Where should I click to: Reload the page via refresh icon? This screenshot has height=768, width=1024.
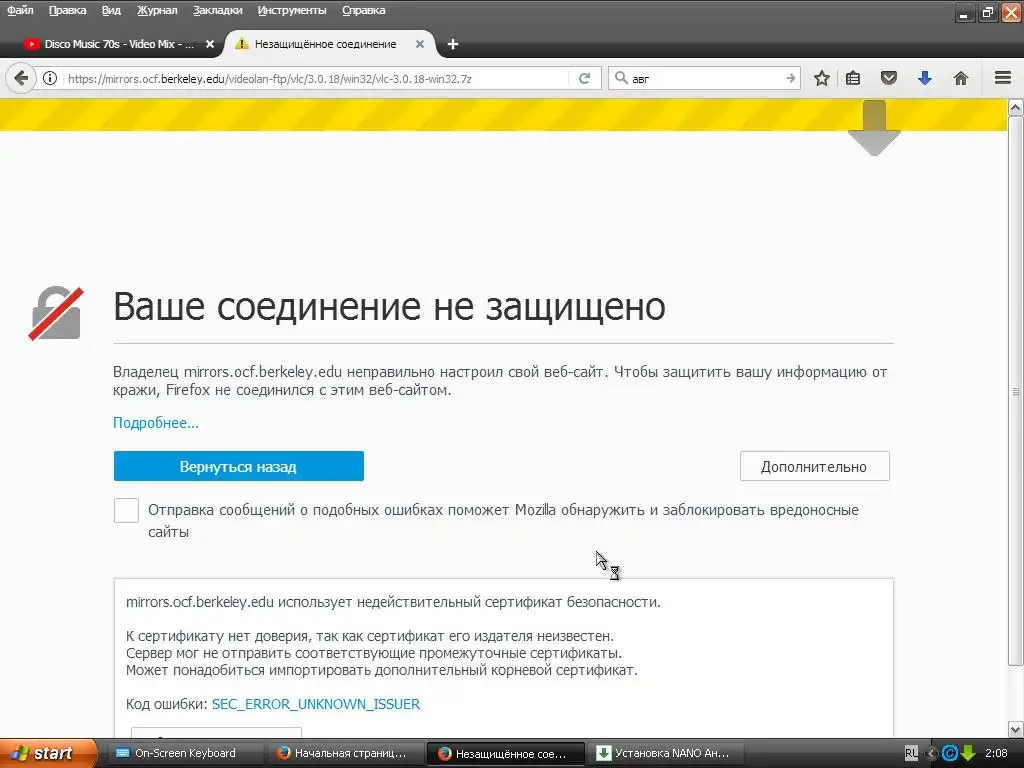click(x=584, y=78)
